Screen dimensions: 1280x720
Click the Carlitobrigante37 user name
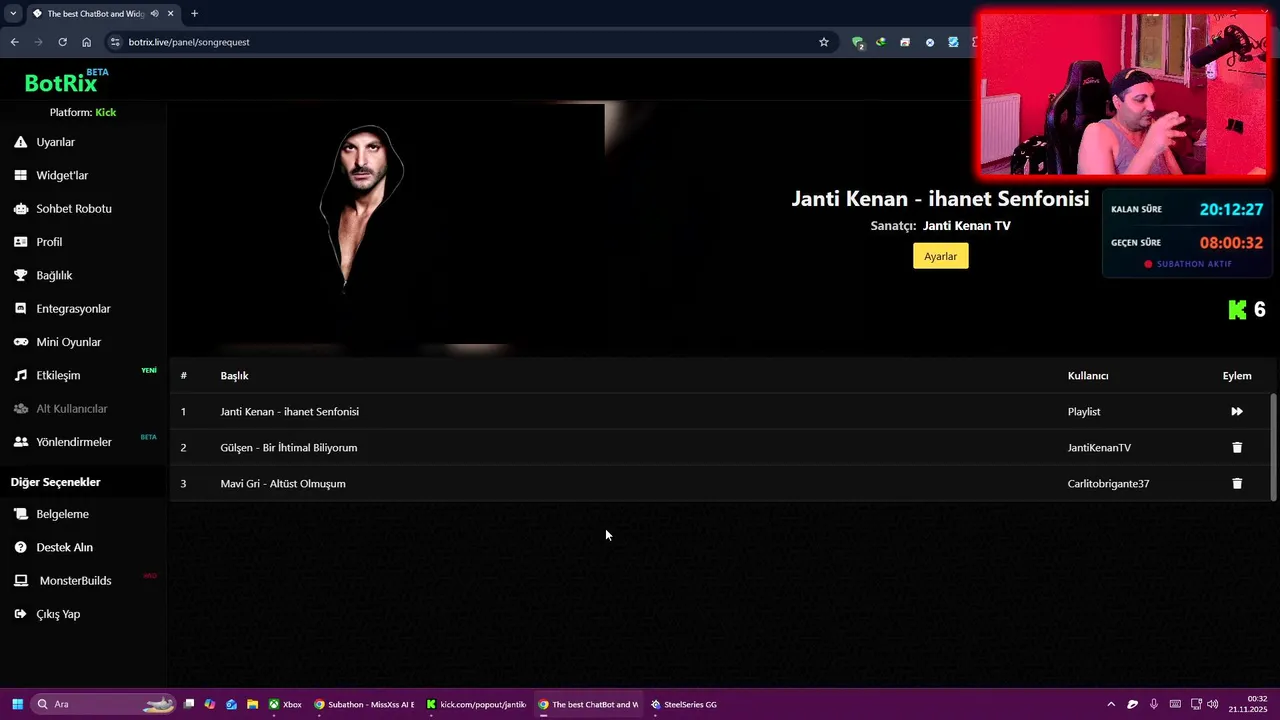tap(1108, 484)
